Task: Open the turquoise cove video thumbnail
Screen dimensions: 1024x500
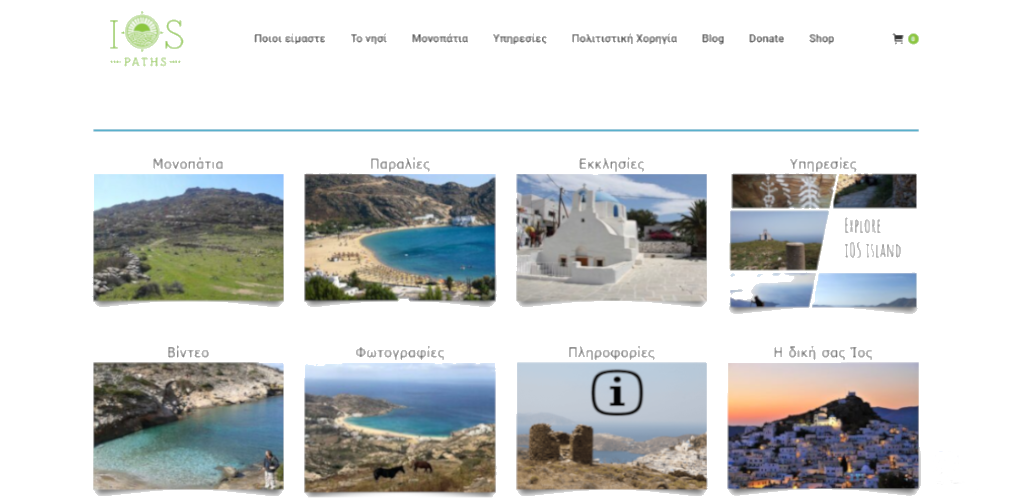Action: coord(188,426)
